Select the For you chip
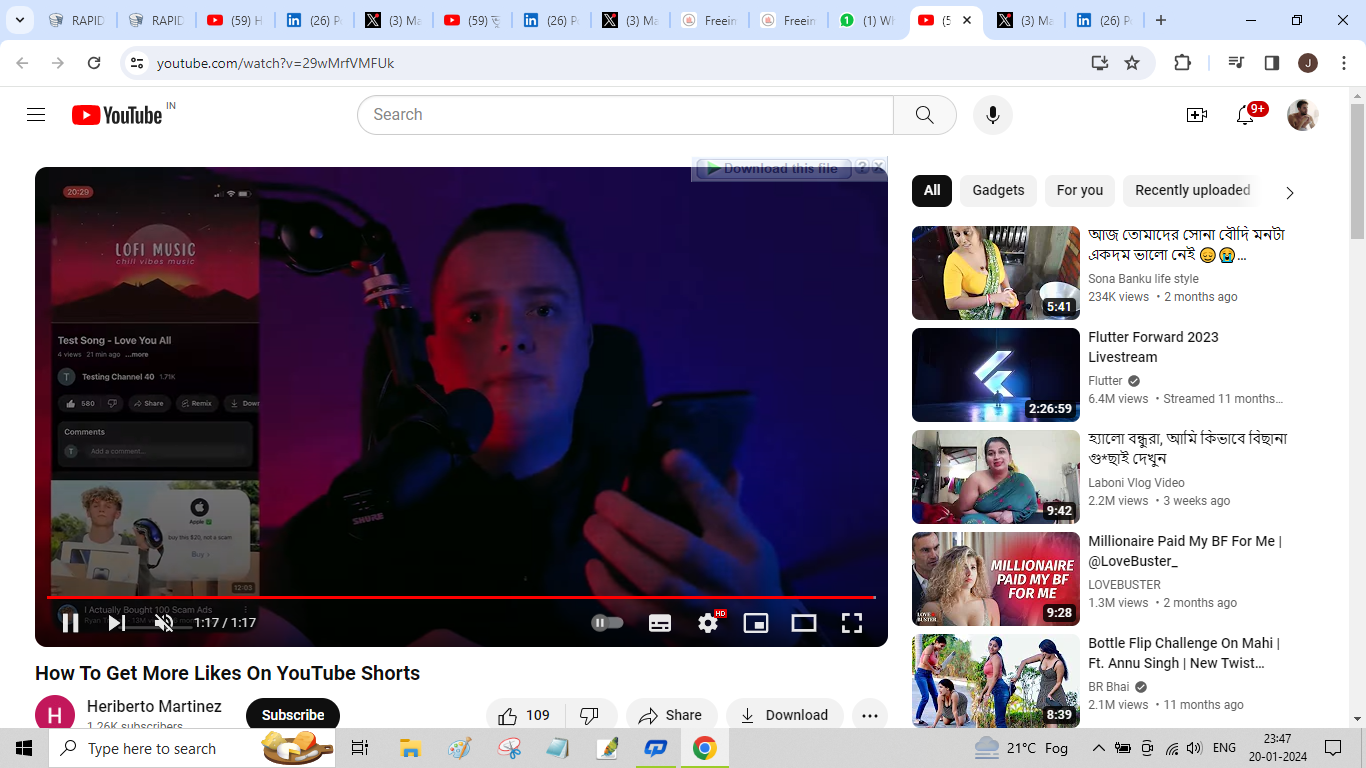Viewport: 1366px width, 768px height. click(1080, 190)
